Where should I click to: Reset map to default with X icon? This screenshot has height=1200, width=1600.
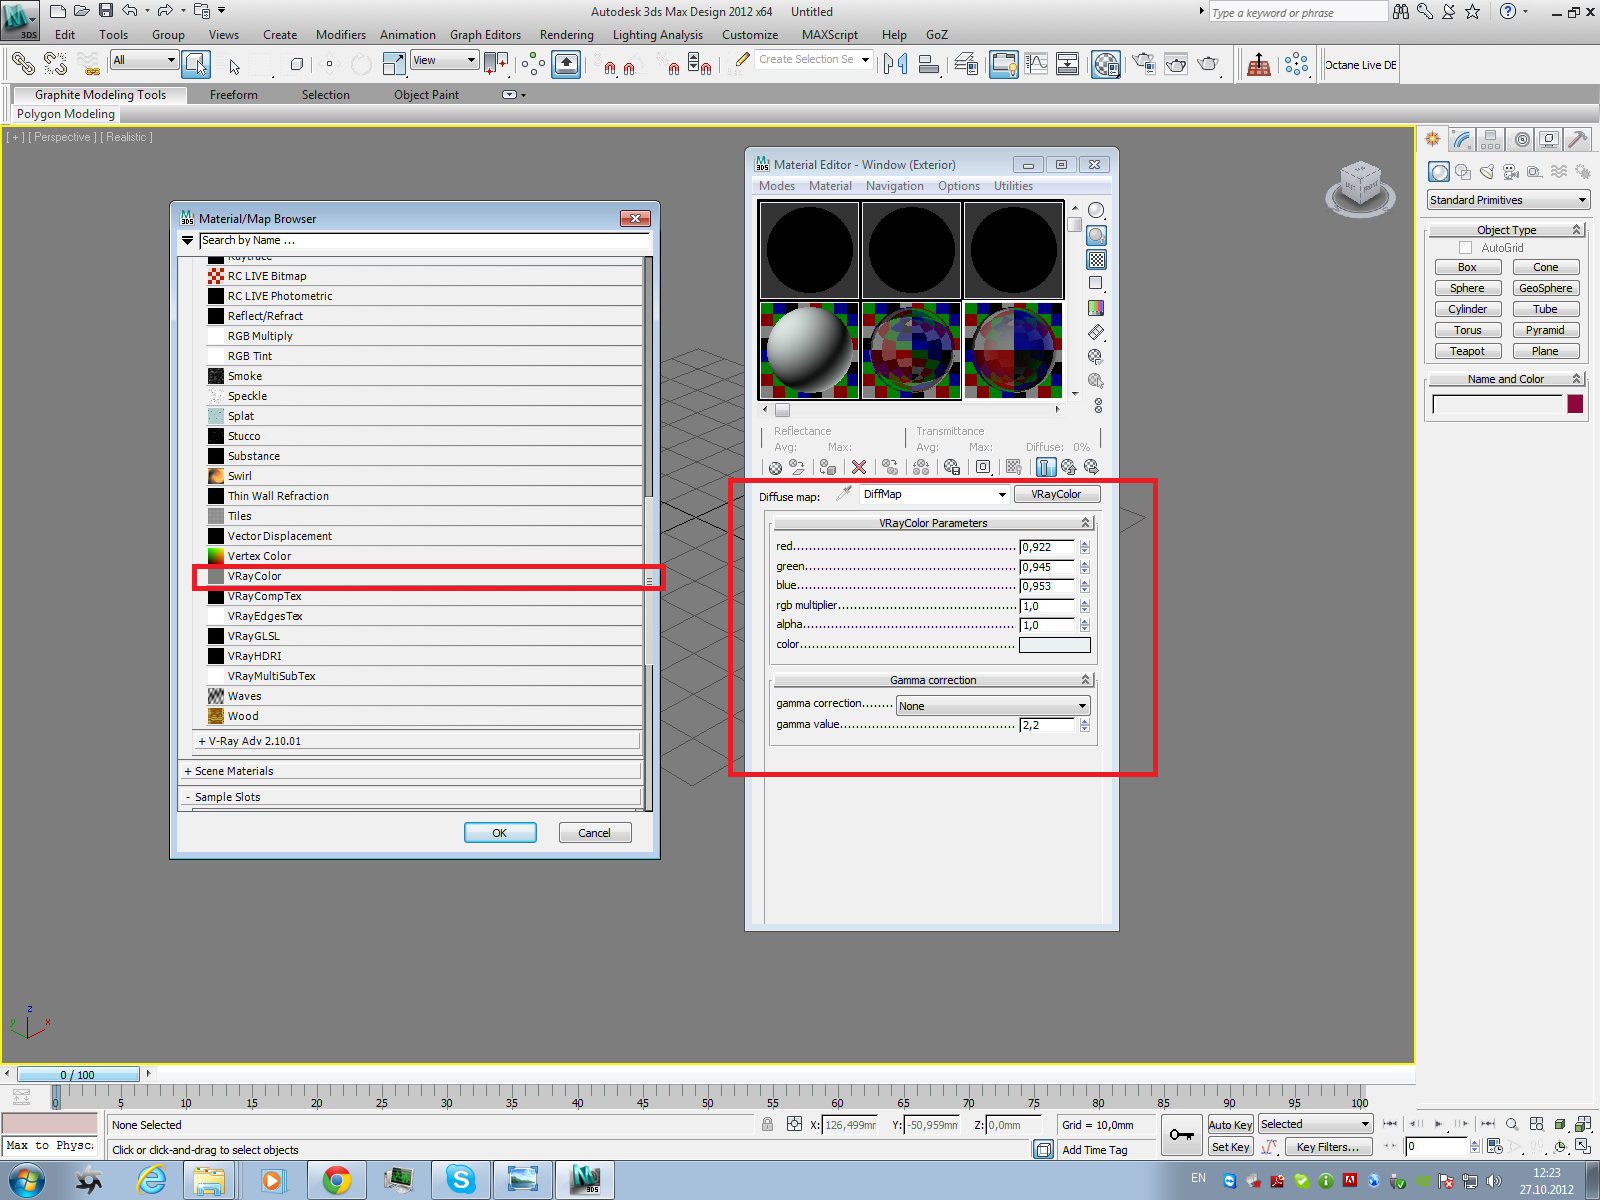(x=859, y=467)
